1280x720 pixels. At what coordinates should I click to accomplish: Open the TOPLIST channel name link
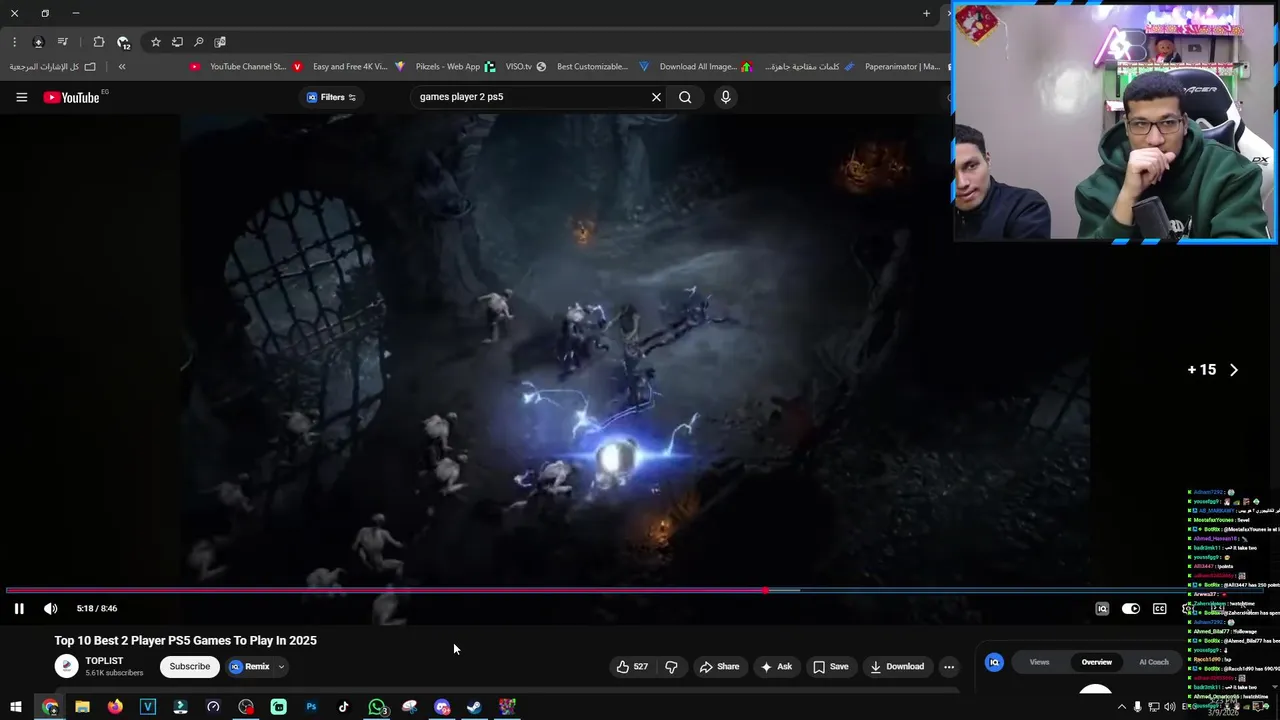pyautogui.click(x=104, y=661)
